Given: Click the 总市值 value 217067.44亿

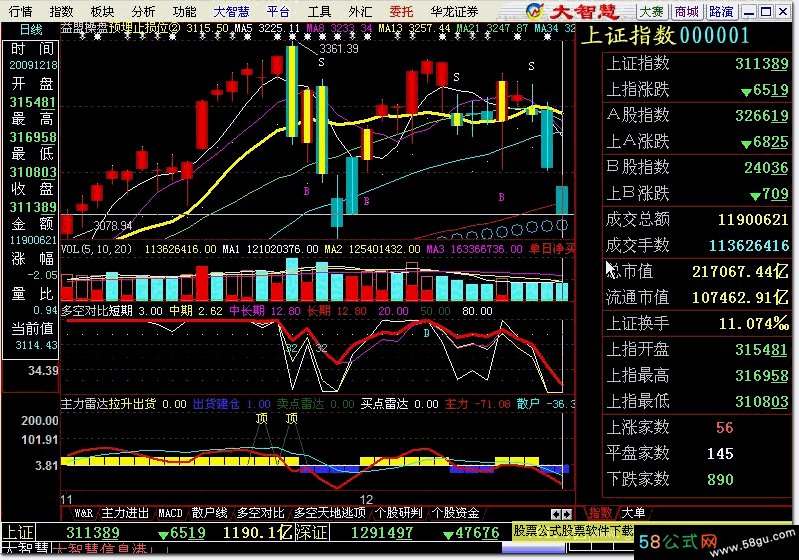Looking at the screenshot, I should coord(740,272).
